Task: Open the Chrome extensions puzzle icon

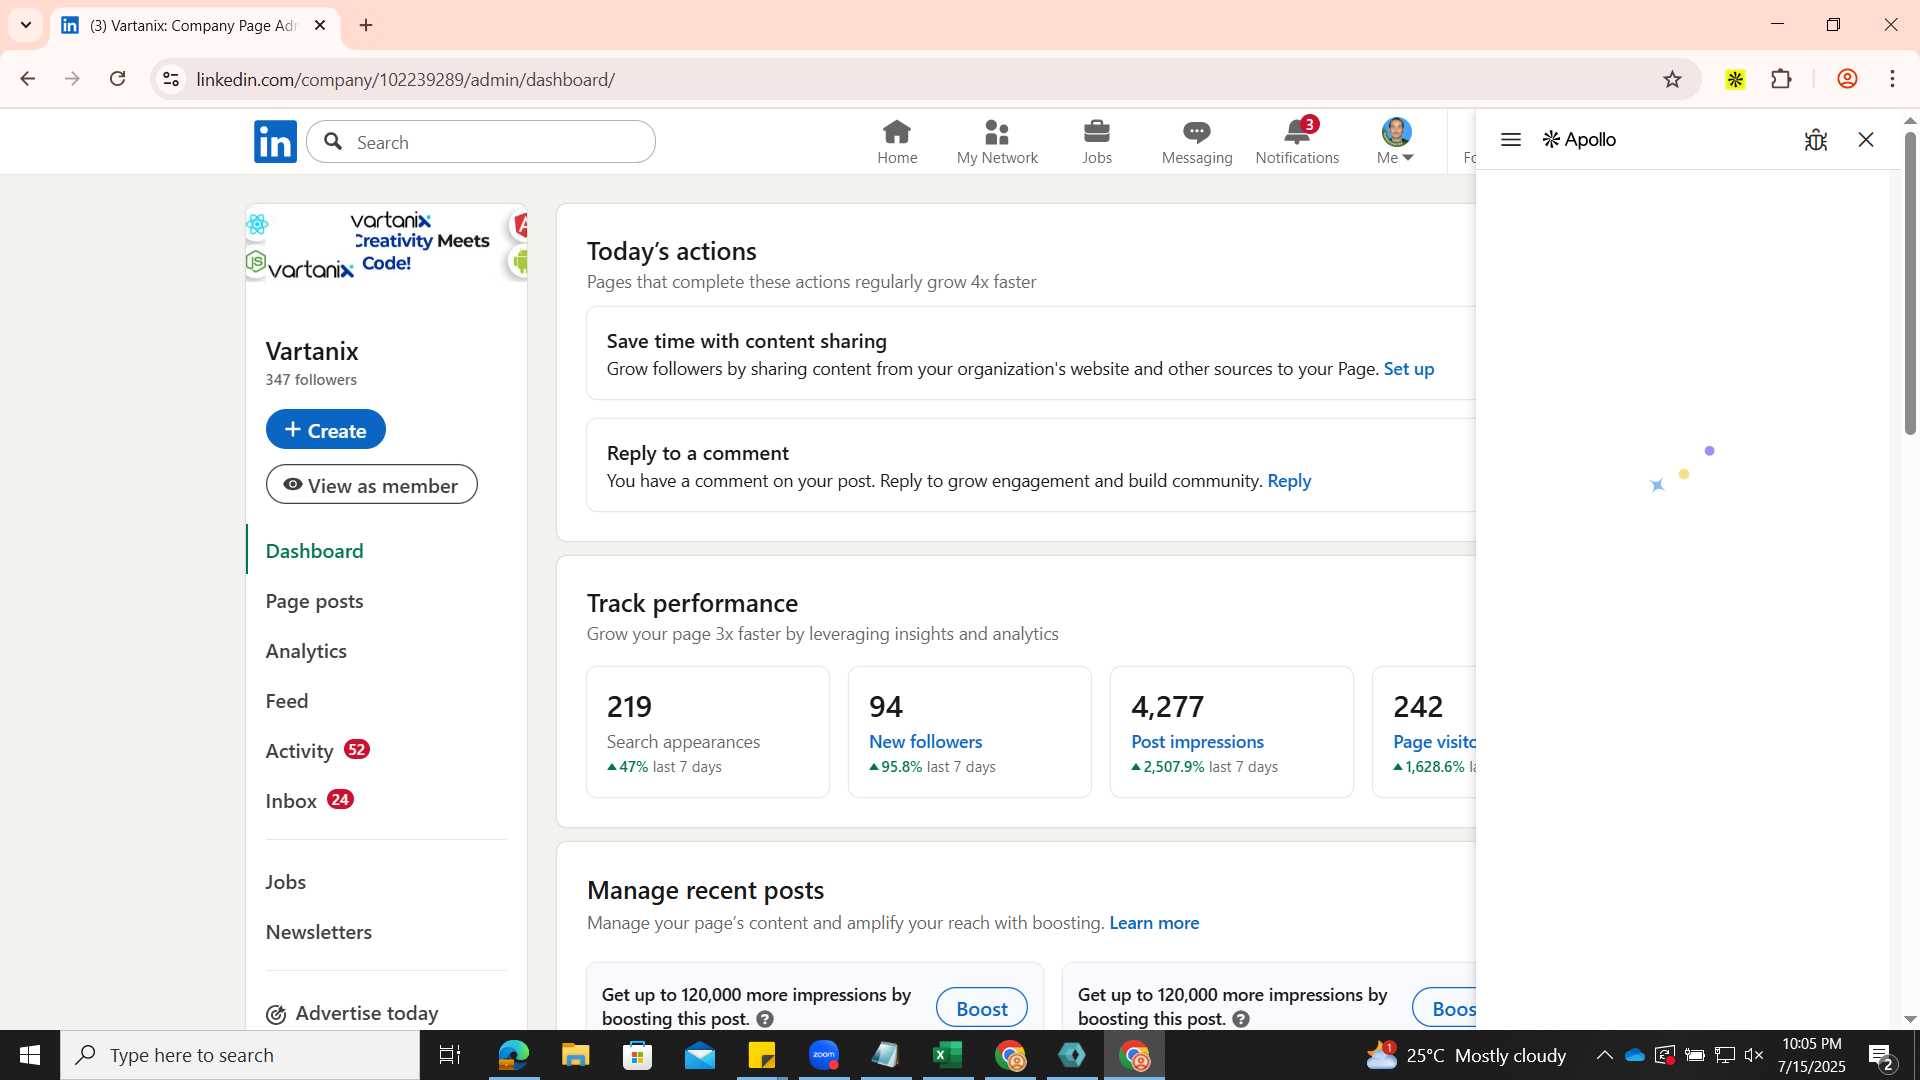Action: pos(1781,79)
